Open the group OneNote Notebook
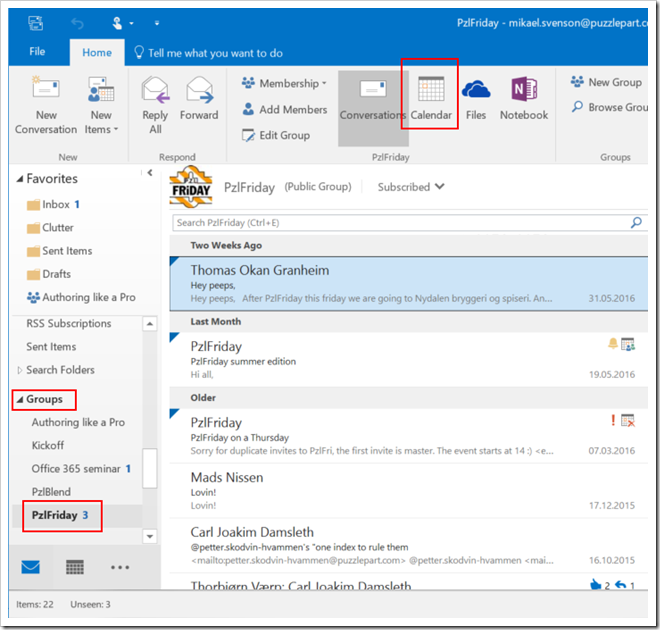The width and height of the screenshot is (660, 630). 524,99
